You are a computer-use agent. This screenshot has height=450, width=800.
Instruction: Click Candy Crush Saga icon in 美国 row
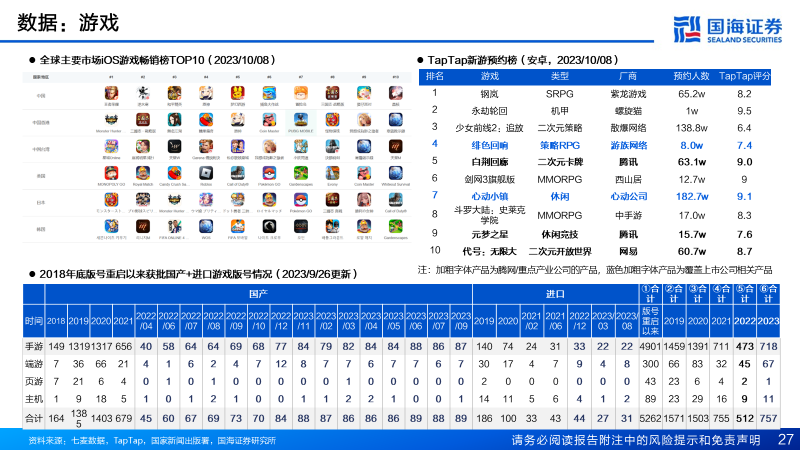pos(174,173)
